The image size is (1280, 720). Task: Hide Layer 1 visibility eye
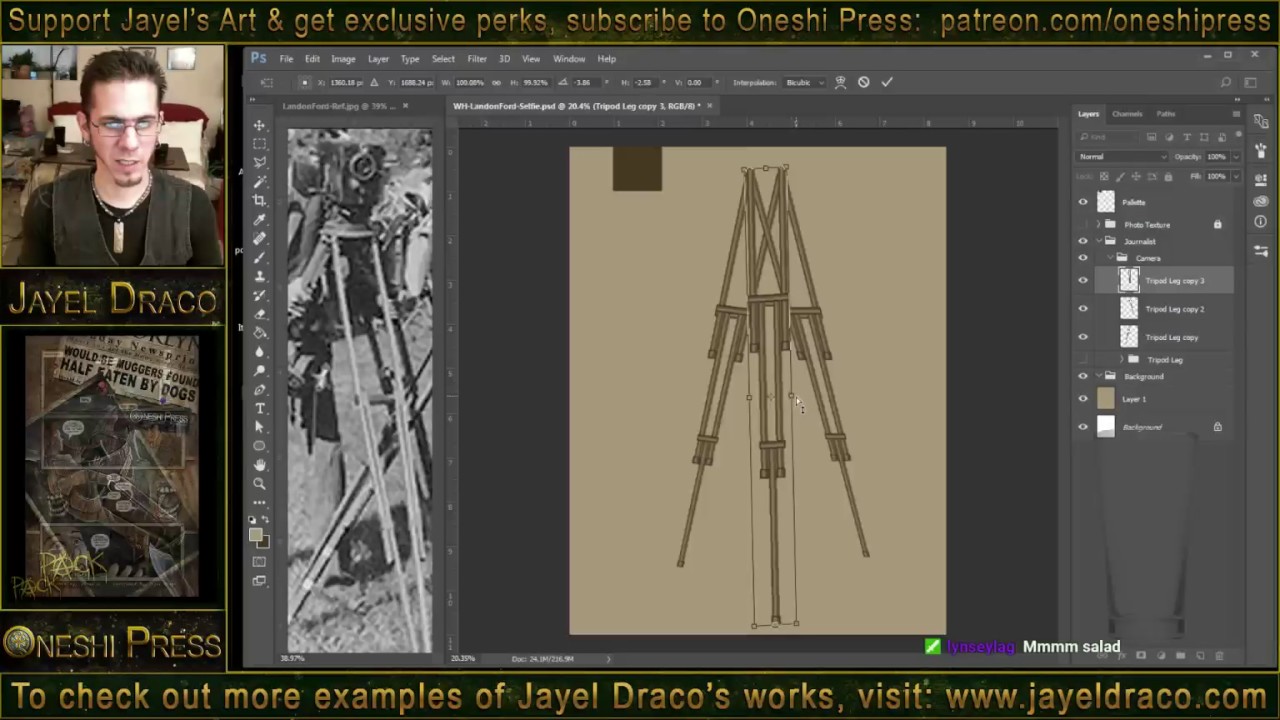[1082, 399]
